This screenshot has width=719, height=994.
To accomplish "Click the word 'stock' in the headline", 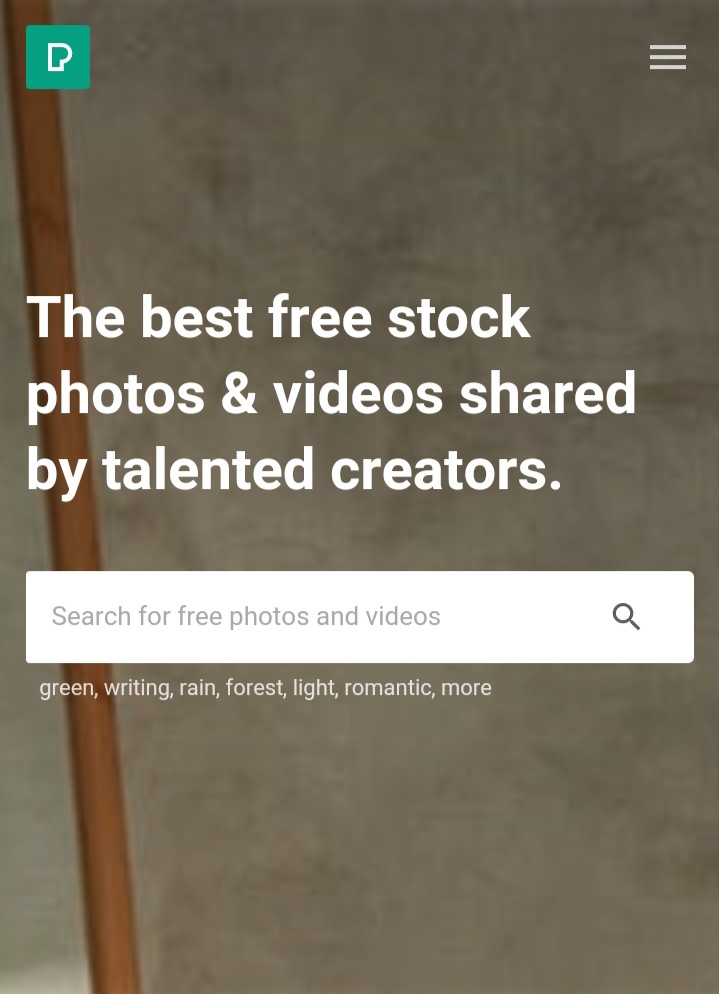I will 458,317.
